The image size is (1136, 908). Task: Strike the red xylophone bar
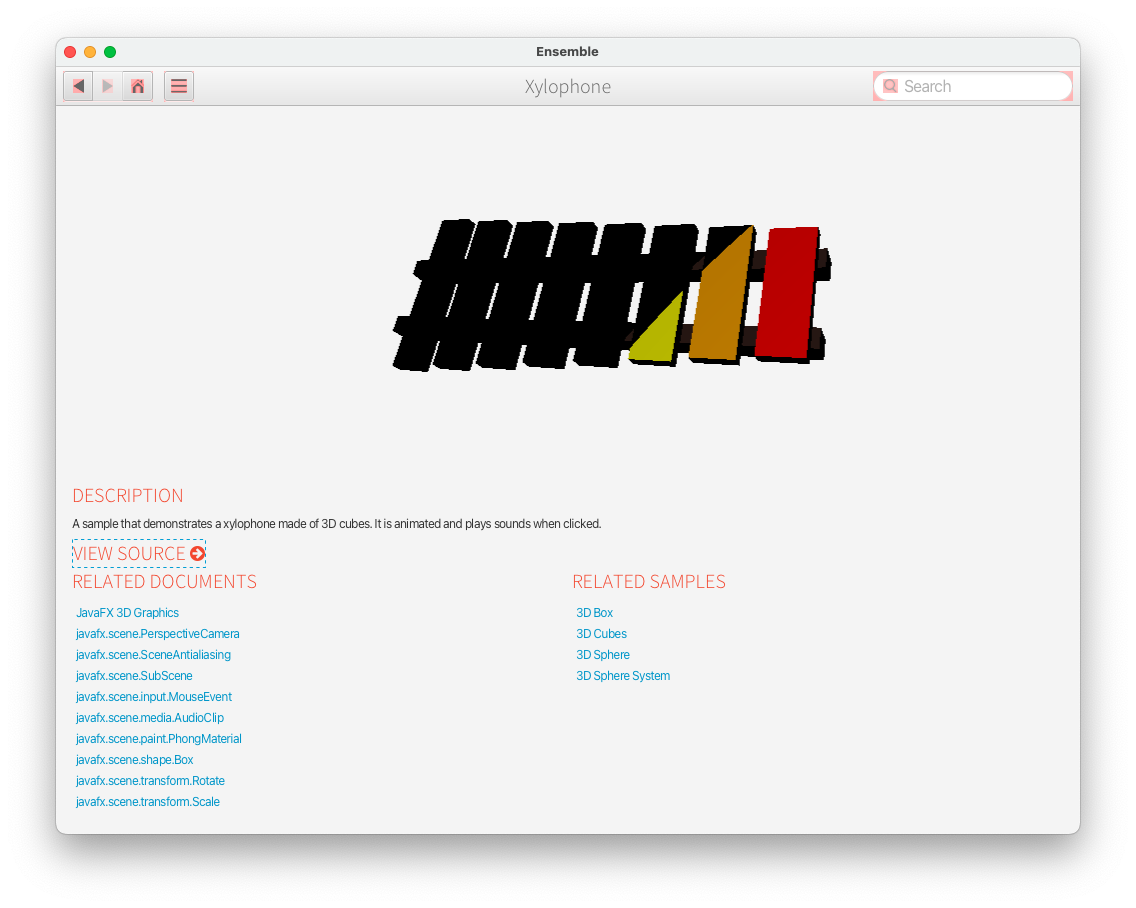pyautogui.click(x=786, y=292)
